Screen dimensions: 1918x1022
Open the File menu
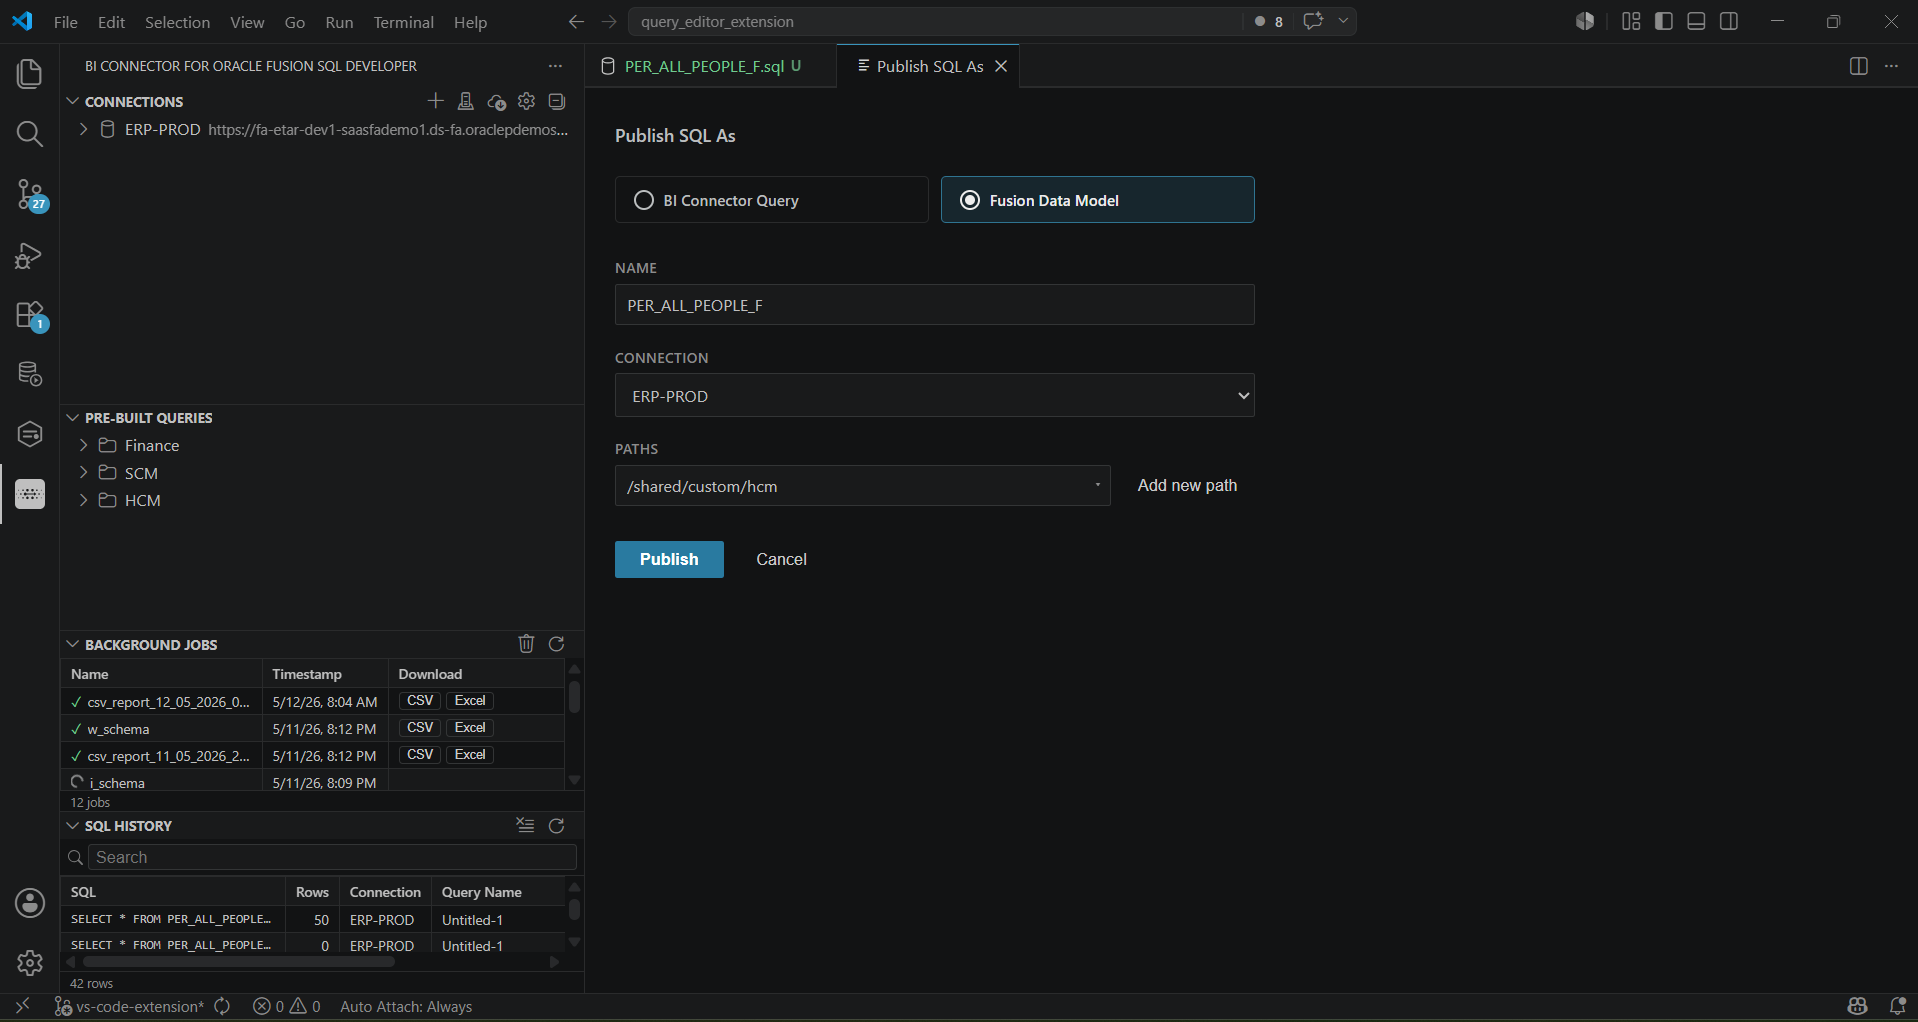66,22
